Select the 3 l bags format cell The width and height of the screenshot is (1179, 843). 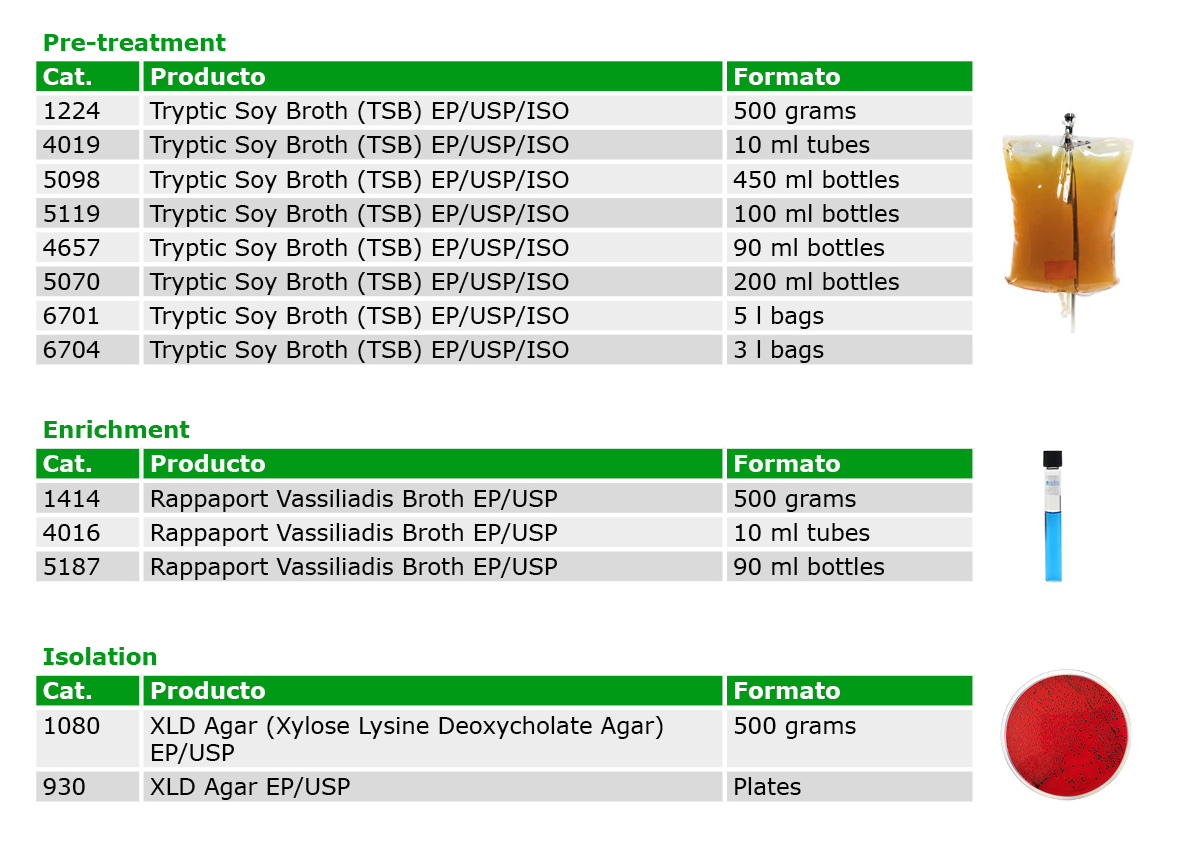[x=849, y=350]
